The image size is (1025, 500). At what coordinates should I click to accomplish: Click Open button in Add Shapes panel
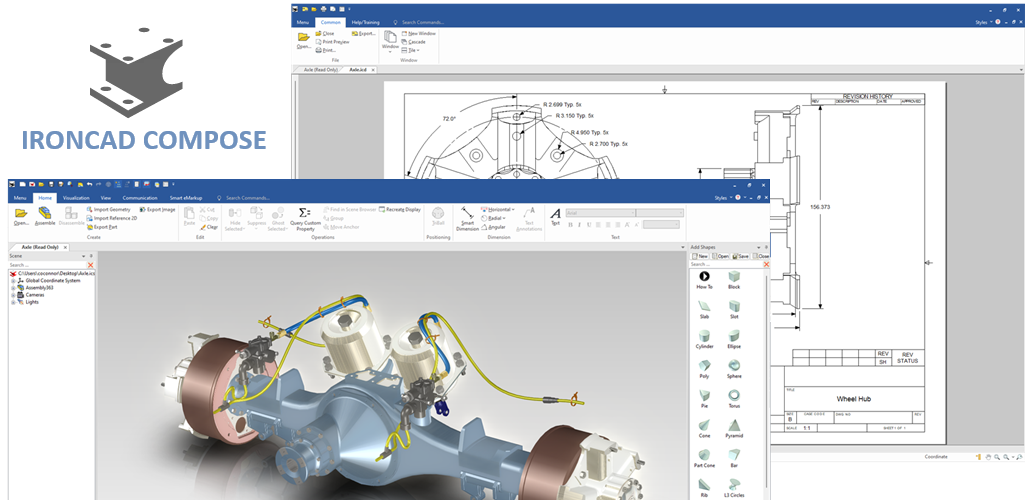[x=720, y=256]
